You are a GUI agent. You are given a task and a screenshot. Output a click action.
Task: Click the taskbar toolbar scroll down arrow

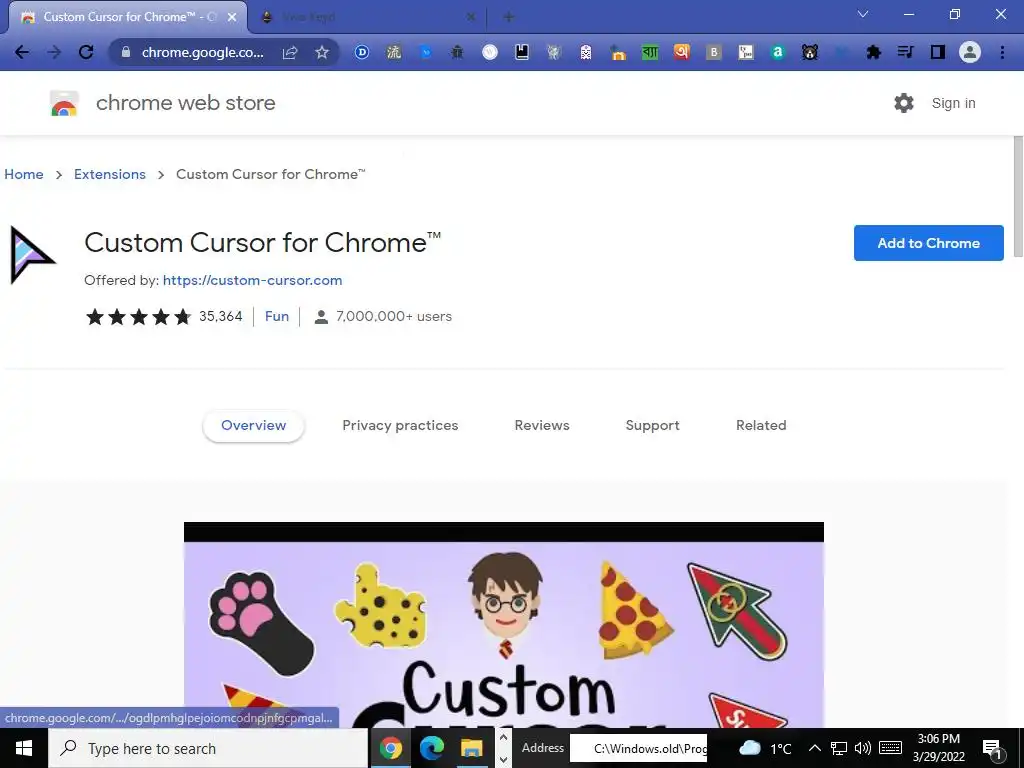click(503, 760)
